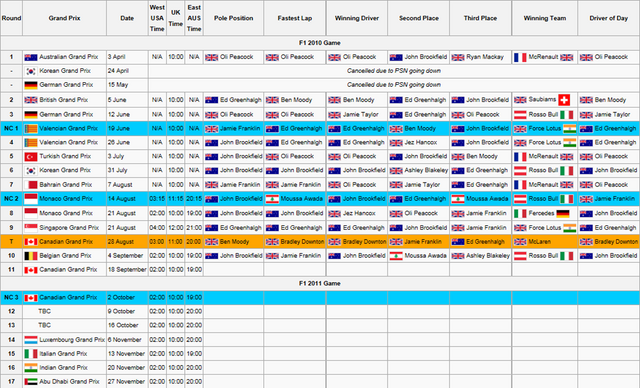Click Jez Hancox in the Winning Driver column

tap(359, 213)
